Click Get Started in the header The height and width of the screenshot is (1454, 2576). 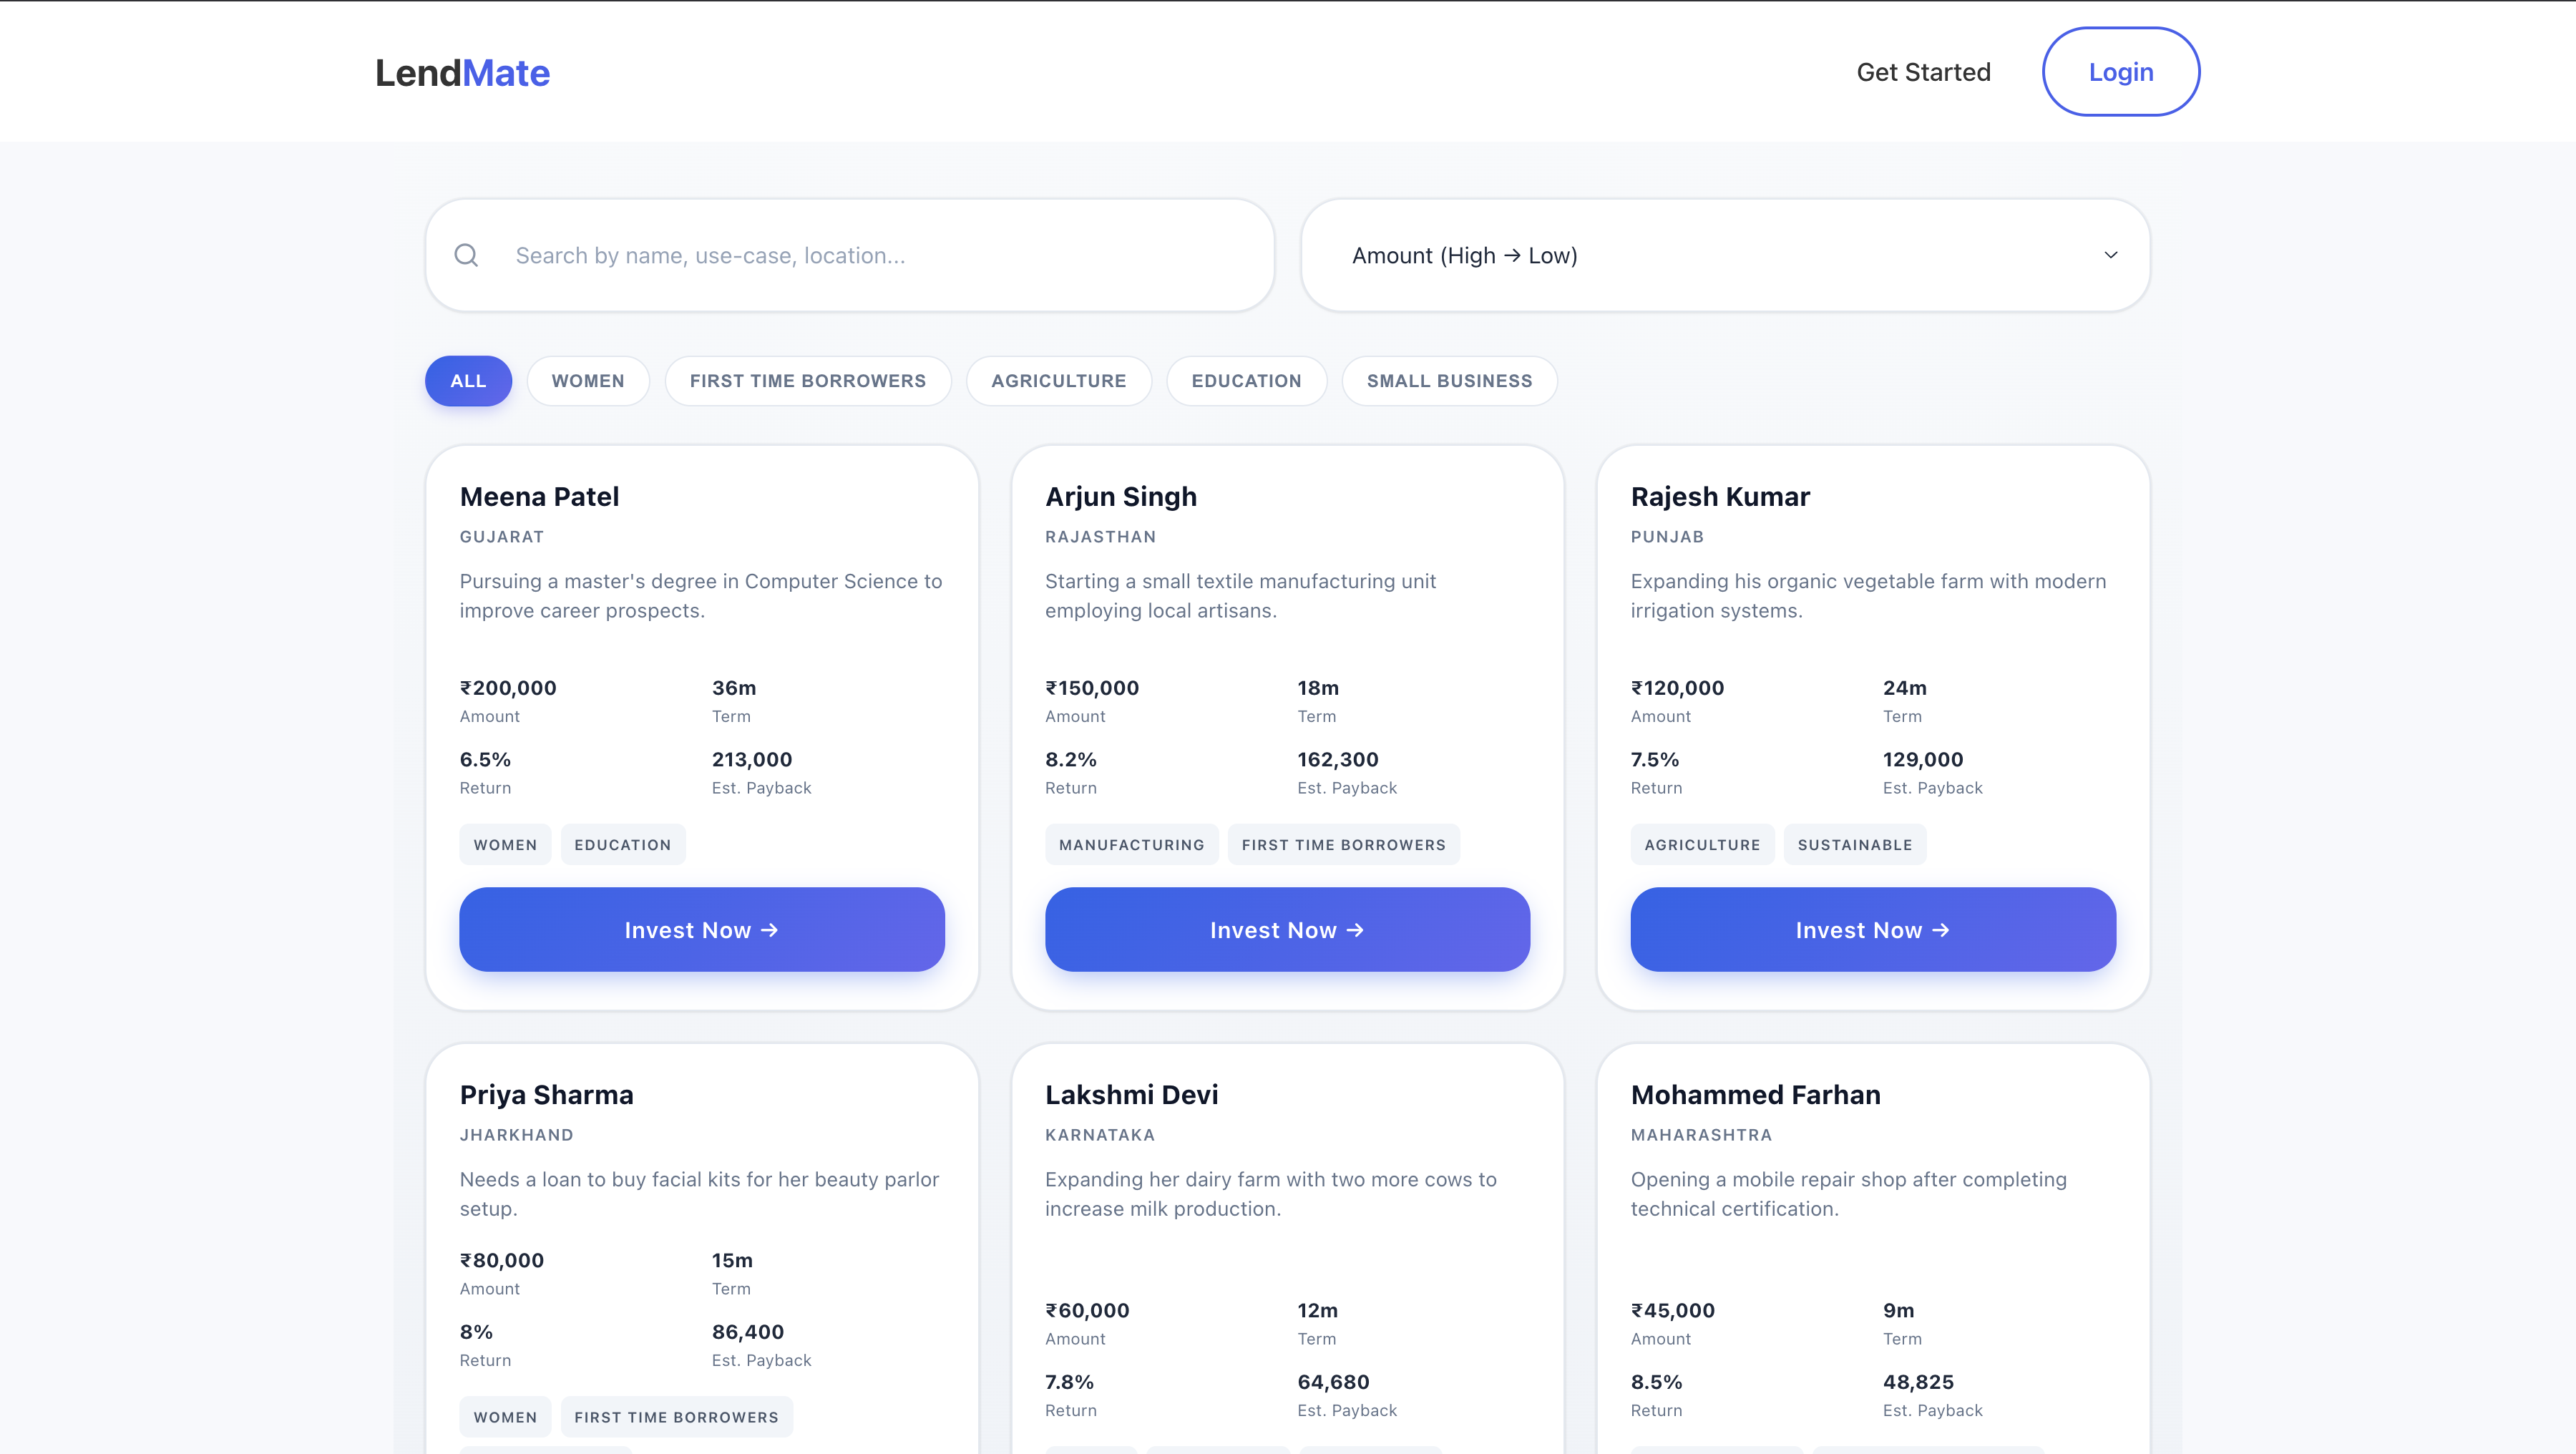(1923, 71)
